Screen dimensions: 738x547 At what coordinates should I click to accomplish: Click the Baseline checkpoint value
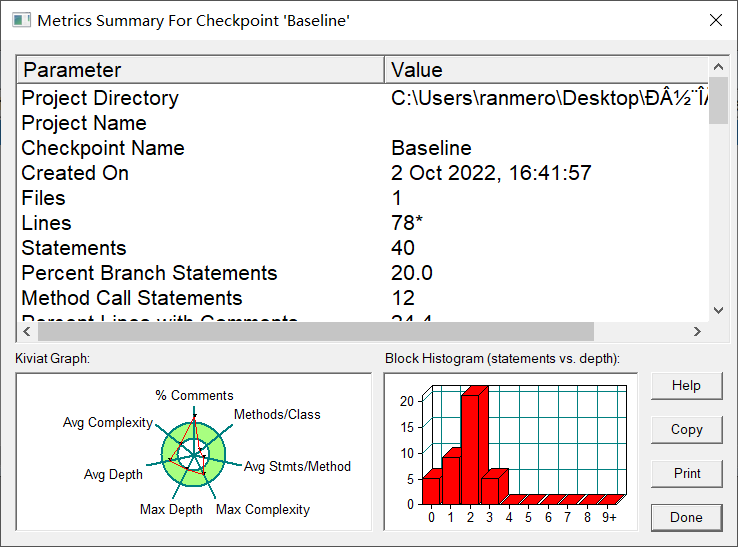(431, 148)
